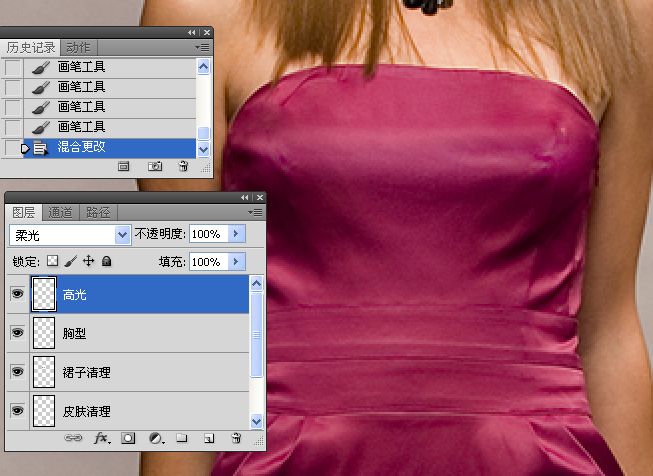Click 皮肤清理 layer thumbnail
The image size is (653, 476).
pyautogui.click(x=44, y=411)
